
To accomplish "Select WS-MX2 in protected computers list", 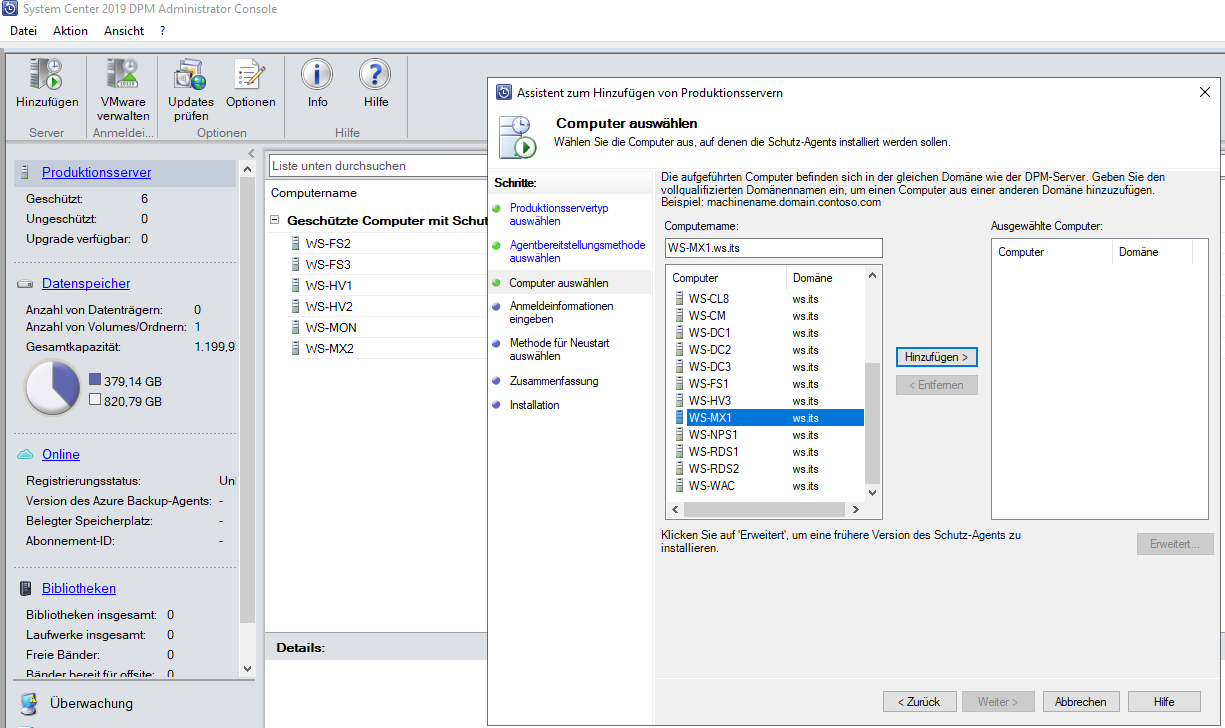I will (330, 349).
